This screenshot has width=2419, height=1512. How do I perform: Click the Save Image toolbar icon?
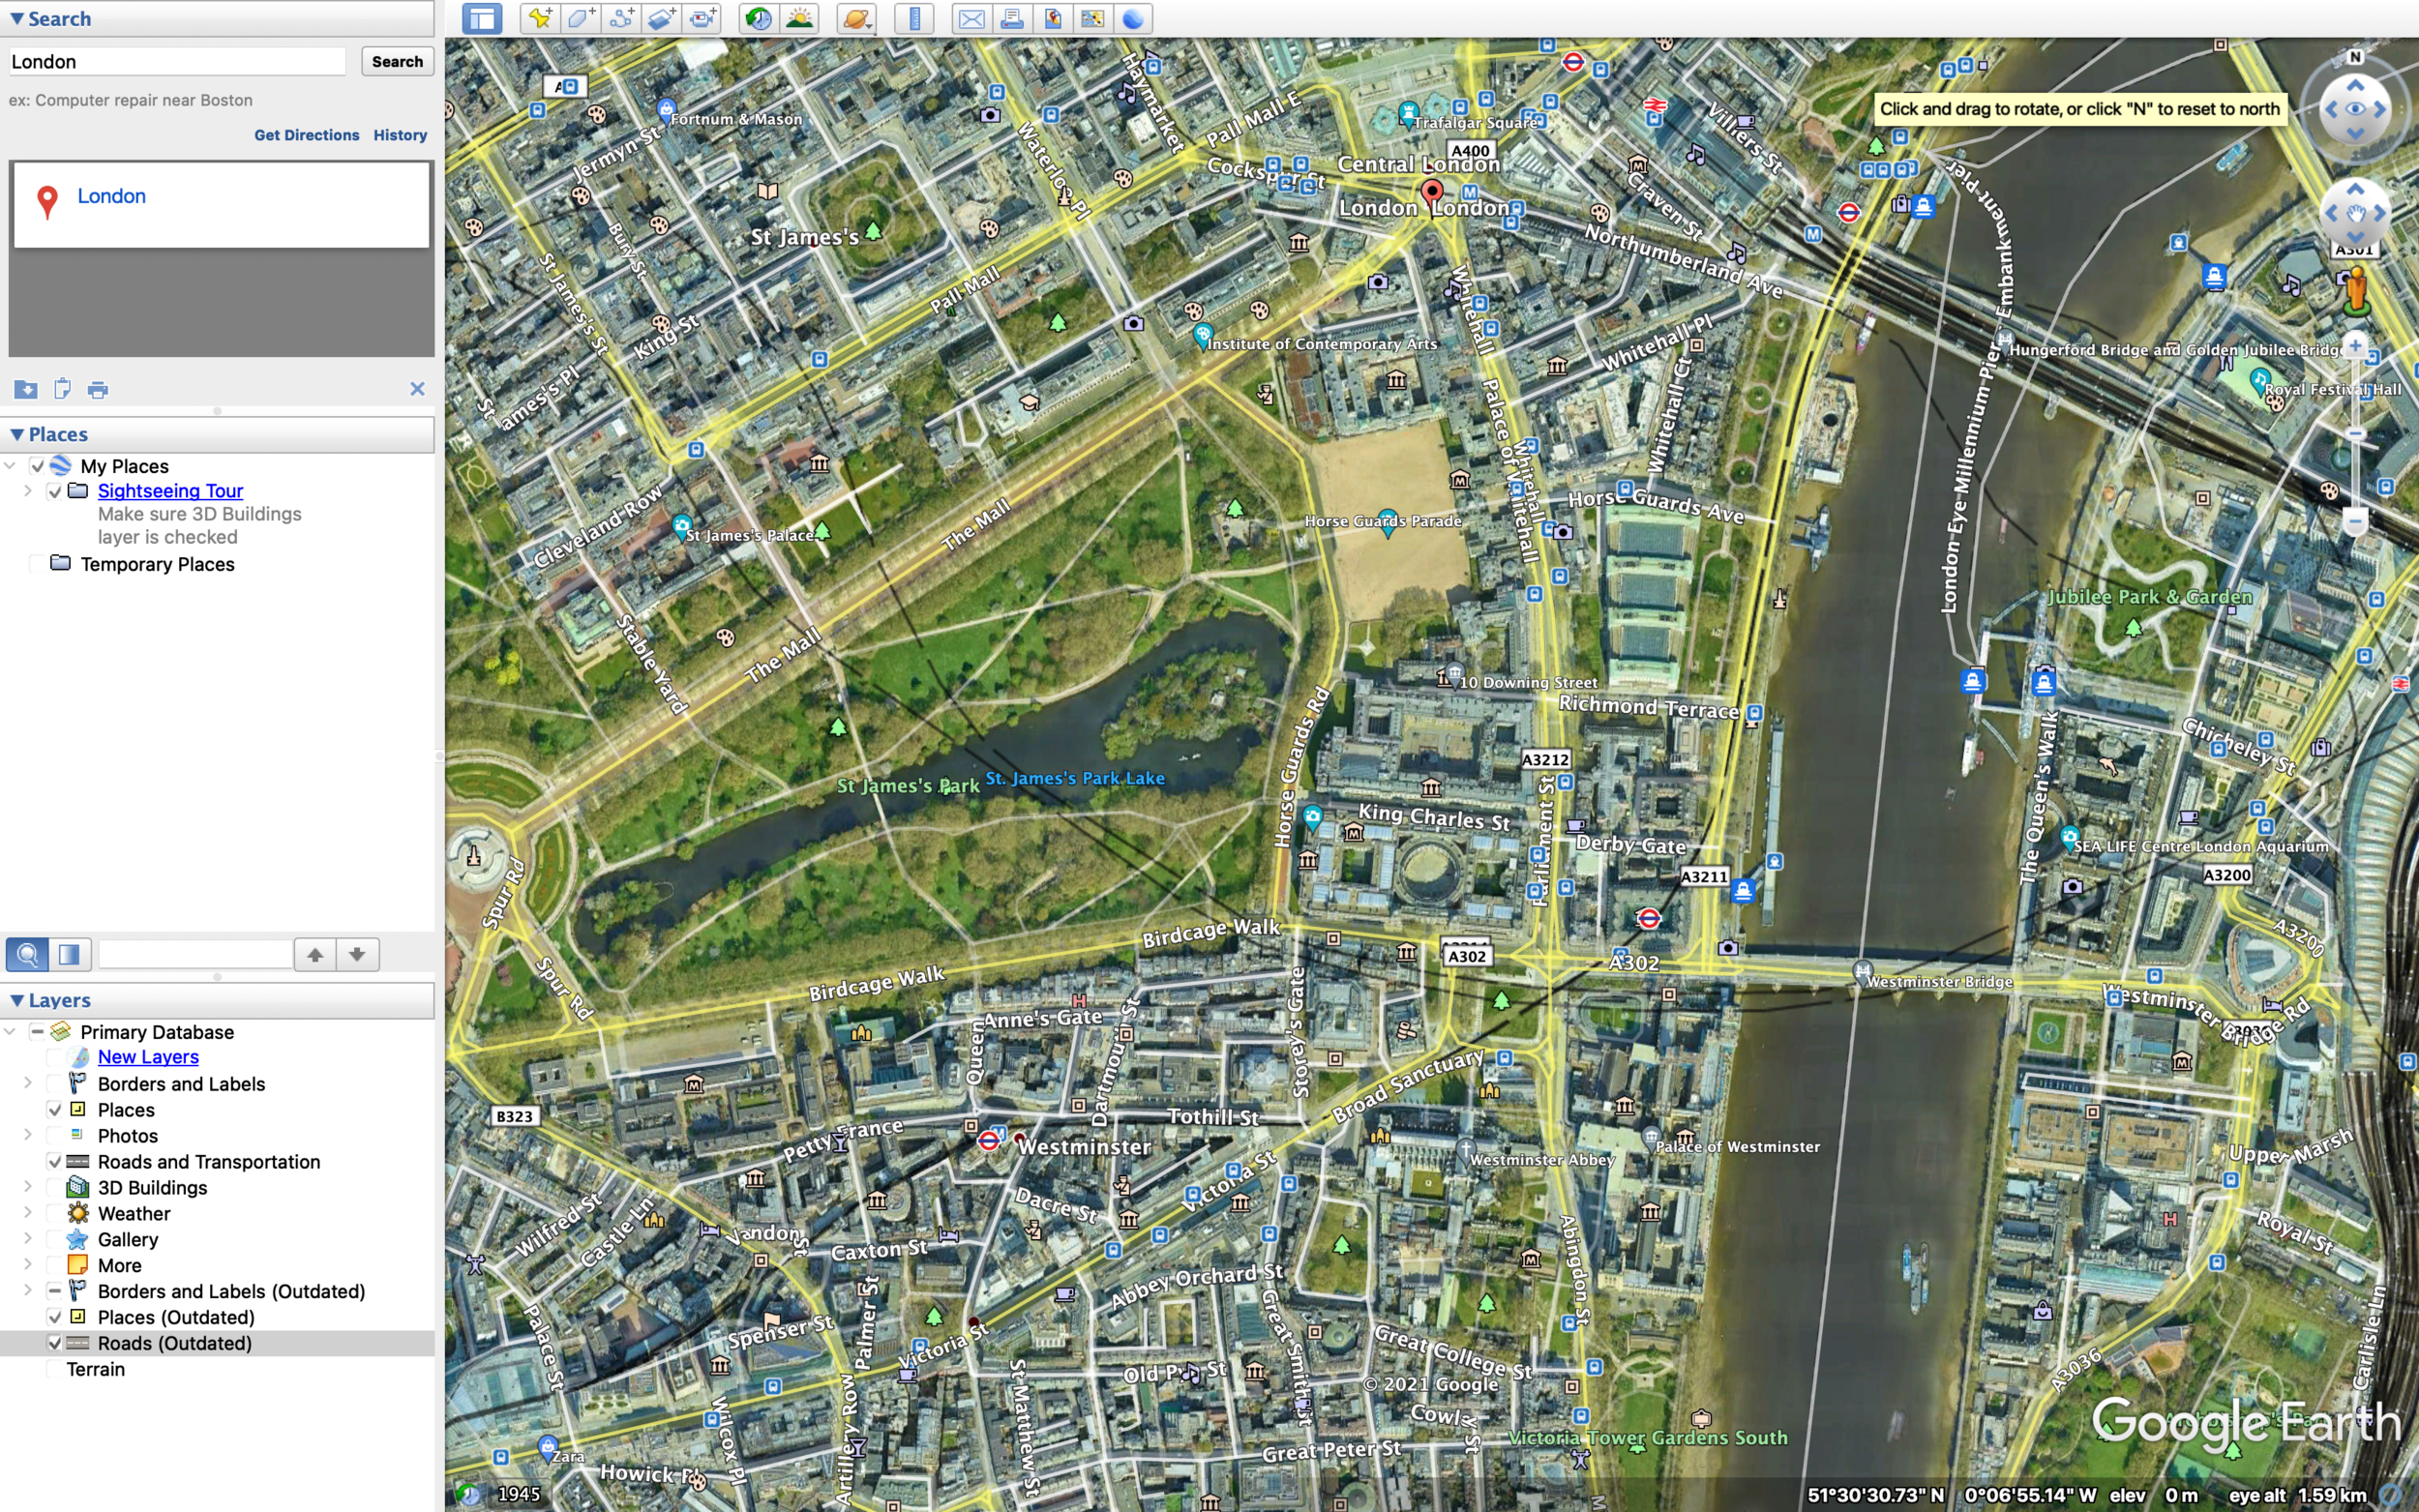[x=1052, y=18]
